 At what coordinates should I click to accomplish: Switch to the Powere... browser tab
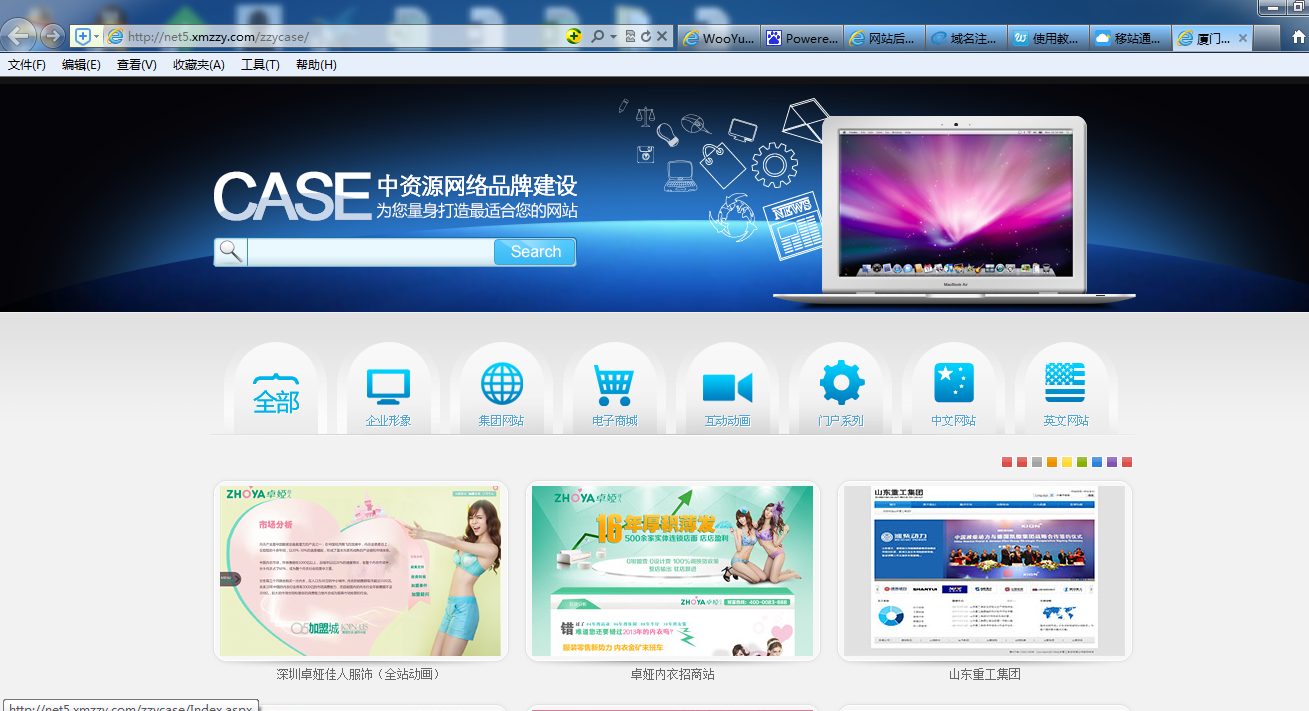click(802, 38)
